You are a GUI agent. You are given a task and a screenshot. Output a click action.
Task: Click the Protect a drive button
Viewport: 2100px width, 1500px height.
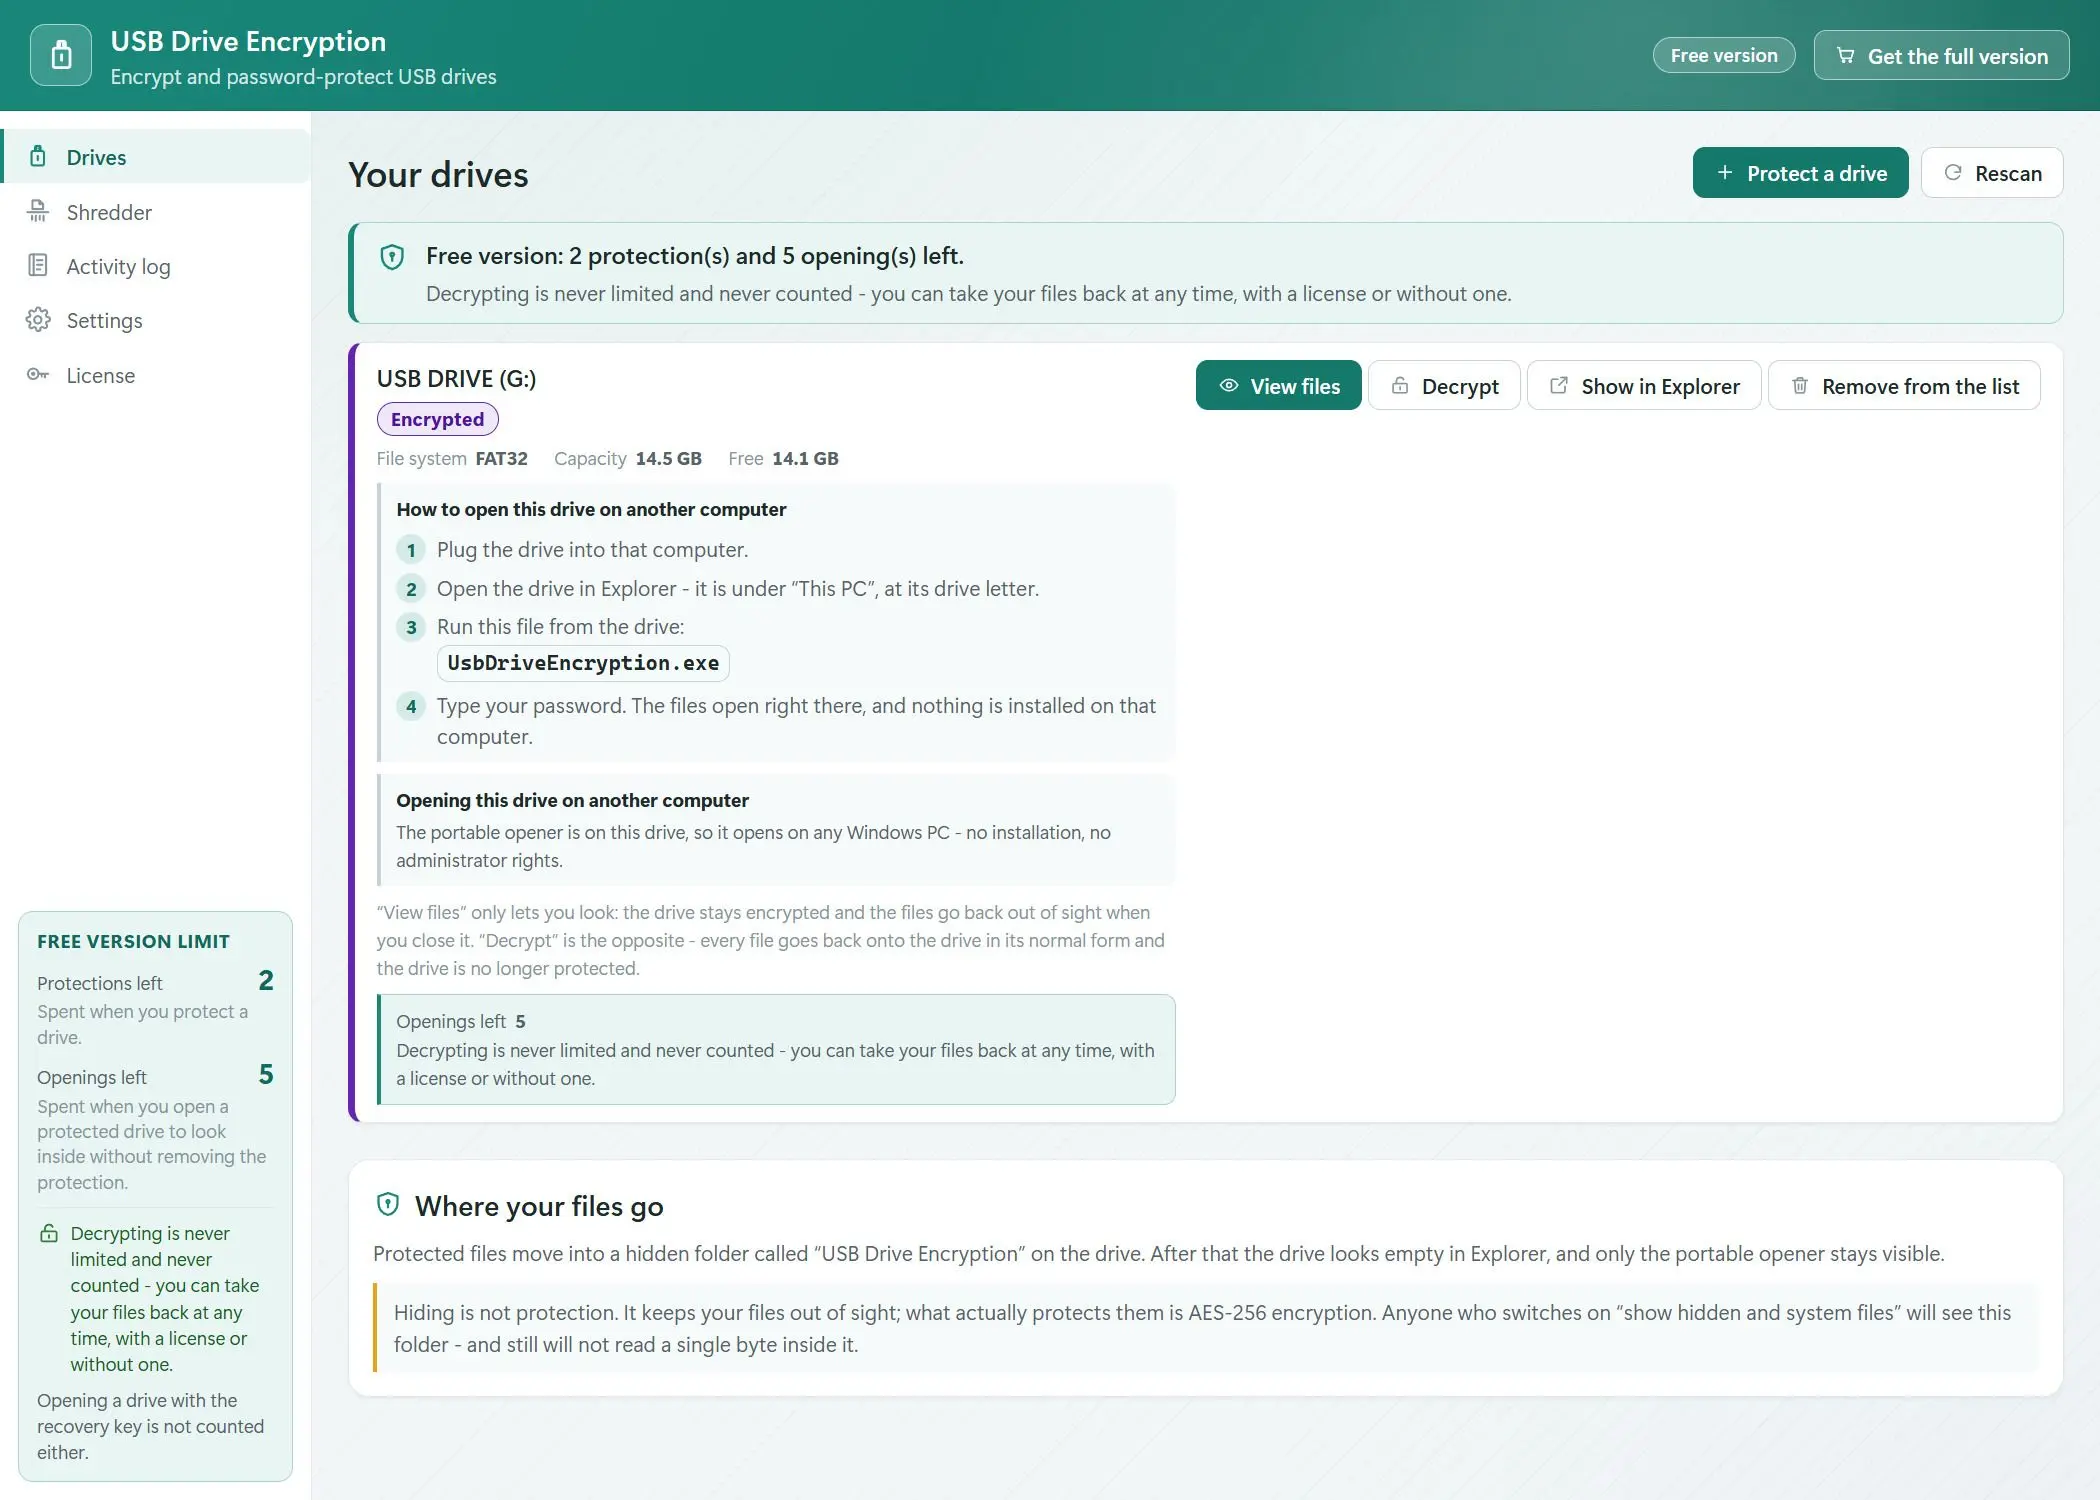click(x=1800, y=173)
